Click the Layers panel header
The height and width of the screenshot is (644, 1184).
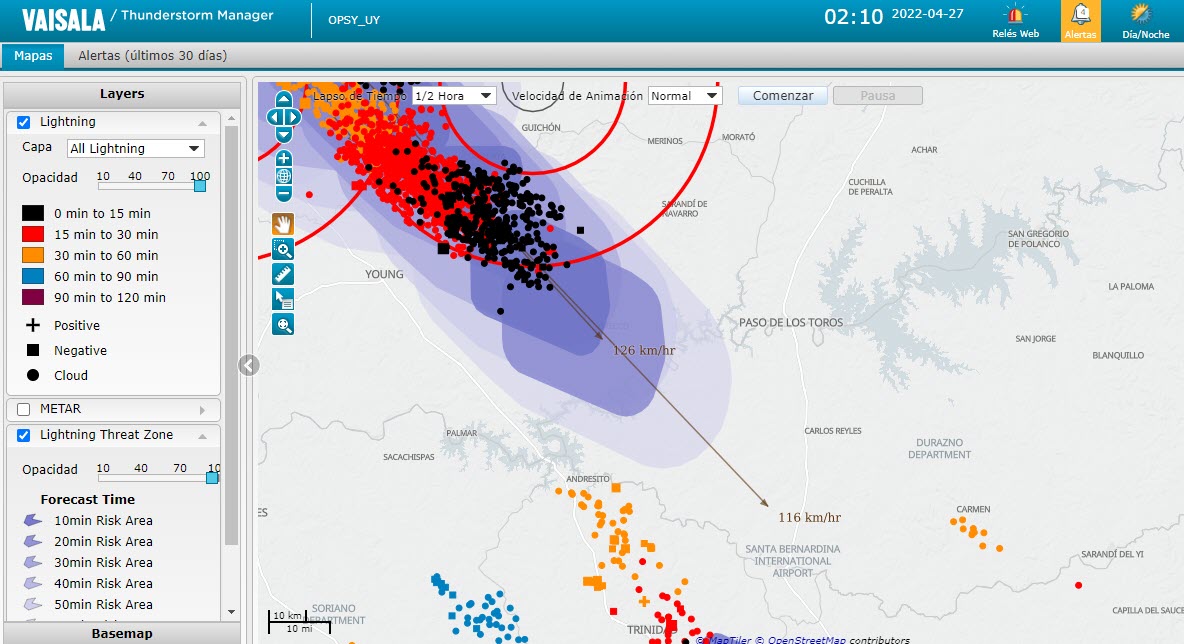[122, 94]
